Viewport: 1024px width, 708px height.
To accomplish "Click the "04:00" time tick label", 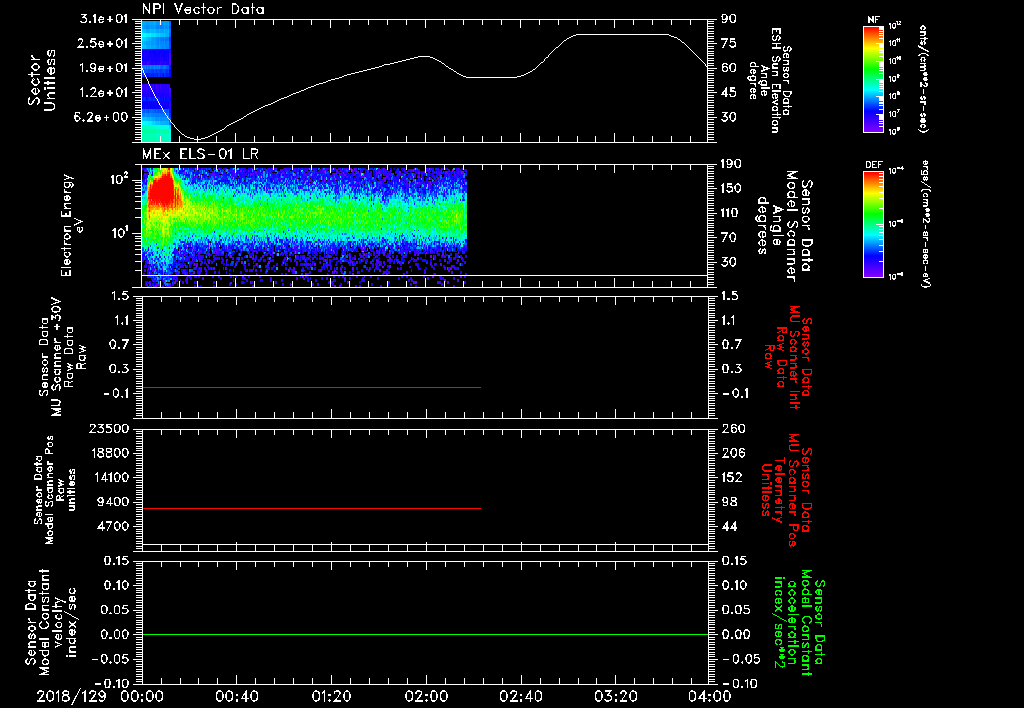I will pyautogui.click(x=710, y=696).
